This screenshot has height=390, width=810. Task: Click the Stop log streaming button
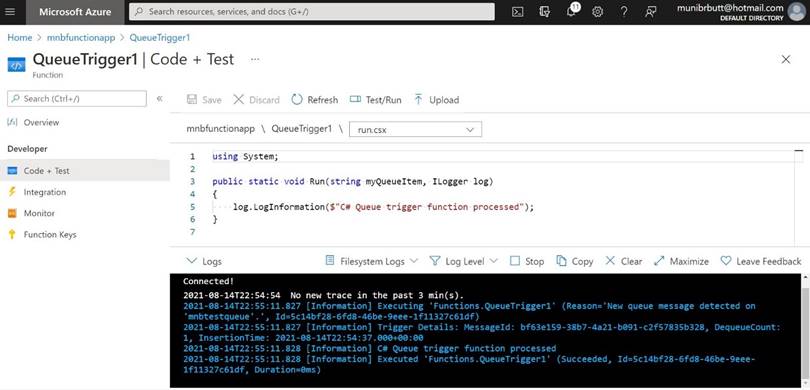click(527, 261)
